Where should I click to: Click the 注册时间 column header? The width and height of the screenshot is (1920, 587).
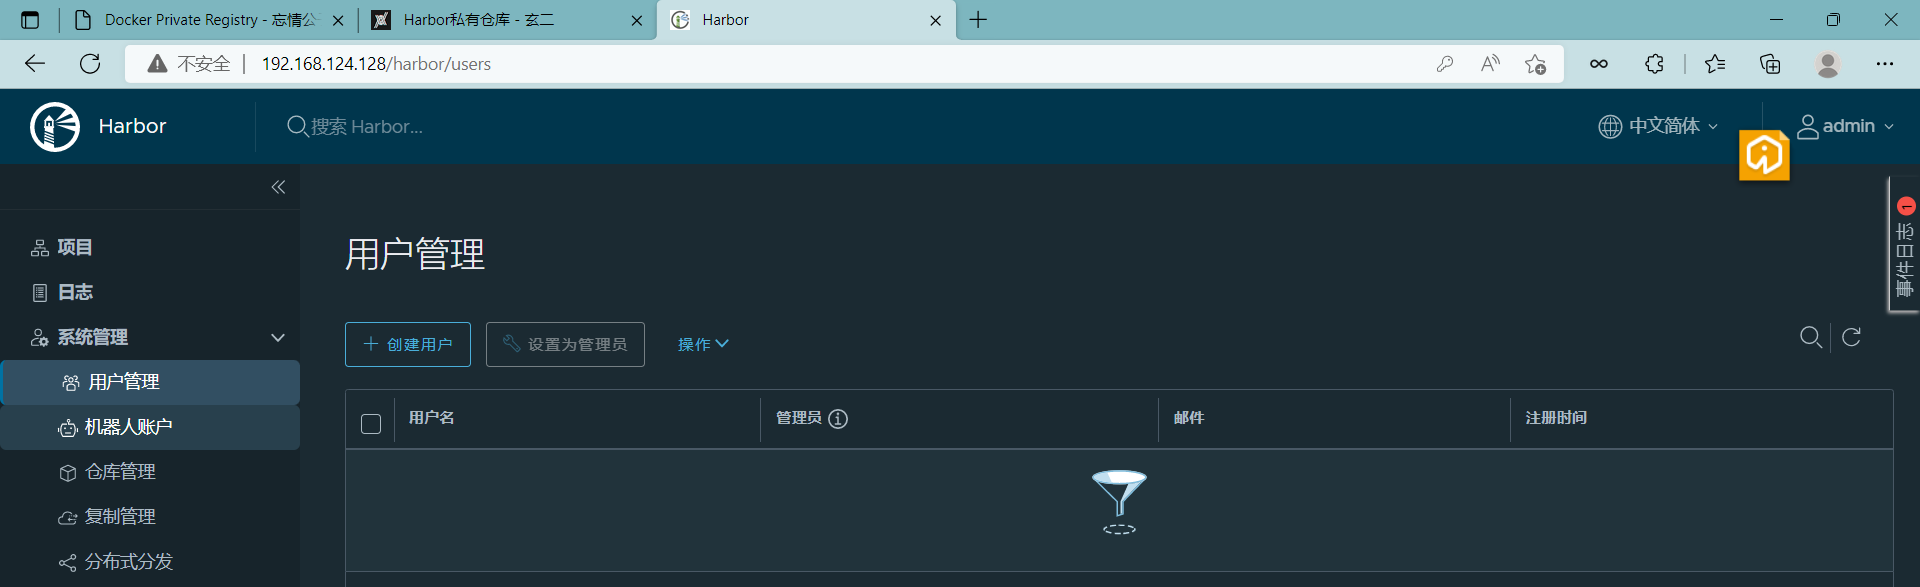pos(1556,418)
